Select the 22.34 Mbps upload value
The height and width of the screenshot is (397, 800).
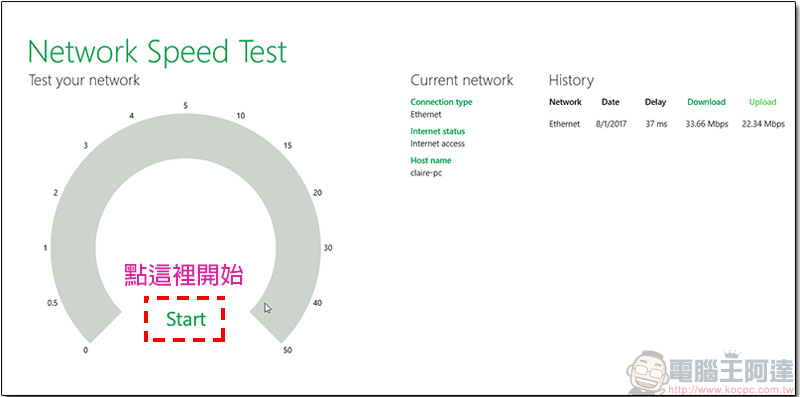pos(763,124)
